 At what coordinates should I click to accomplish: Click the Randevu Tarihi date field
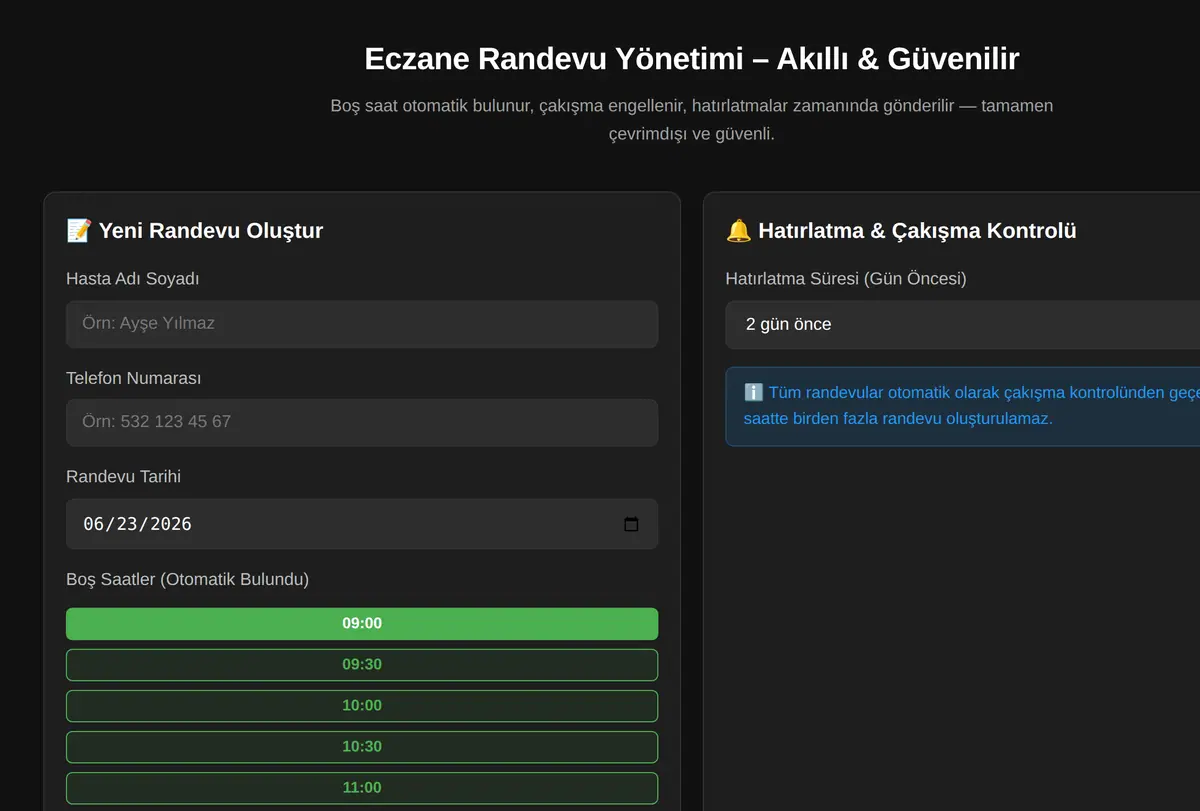362,524
